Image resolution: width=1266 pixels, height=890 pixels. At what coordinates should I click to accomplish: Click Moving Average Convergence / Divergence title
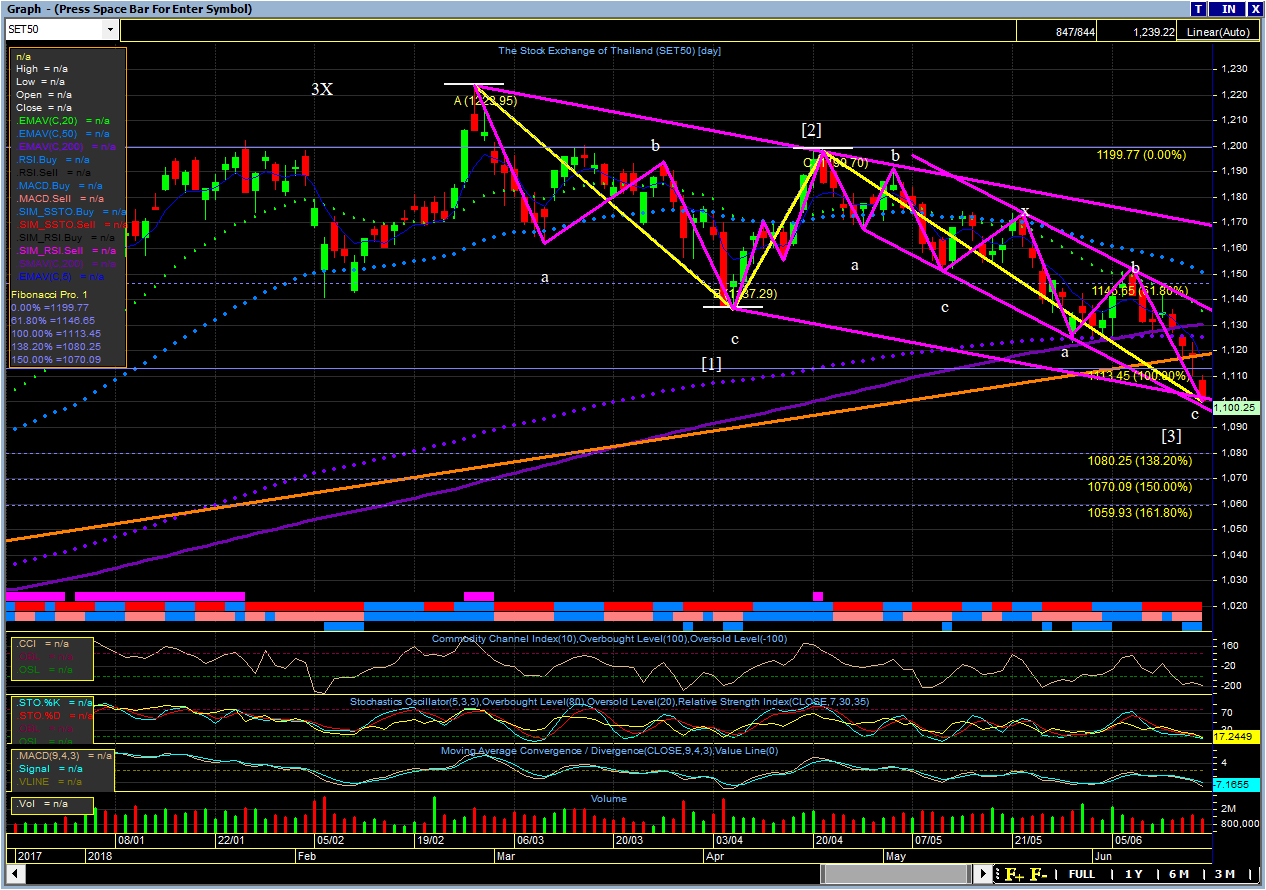point(609,750)
